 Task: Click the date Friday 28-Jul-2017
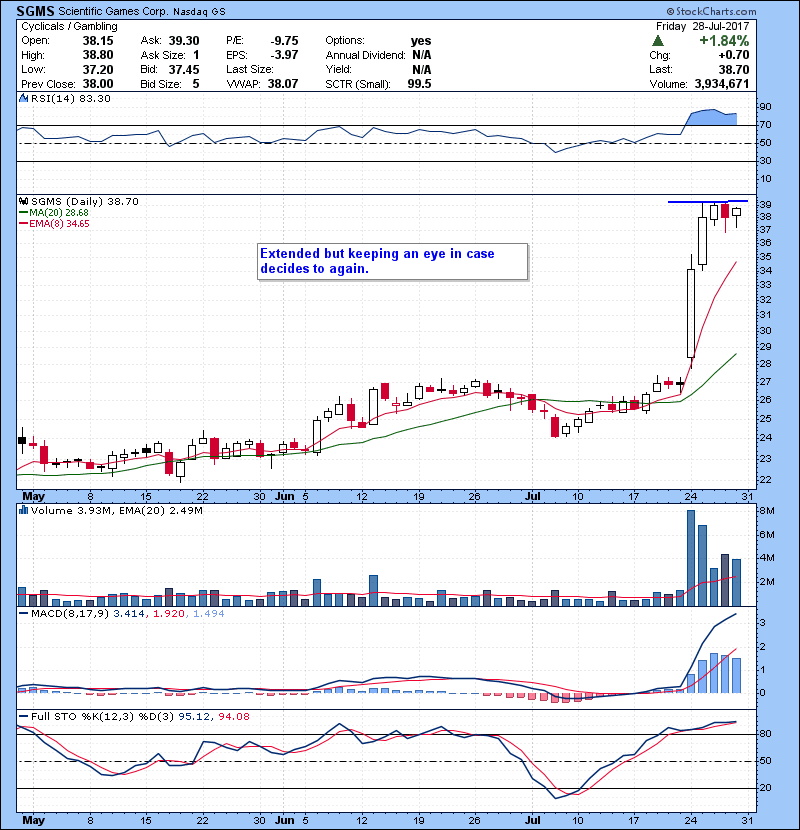coord(702,26)
